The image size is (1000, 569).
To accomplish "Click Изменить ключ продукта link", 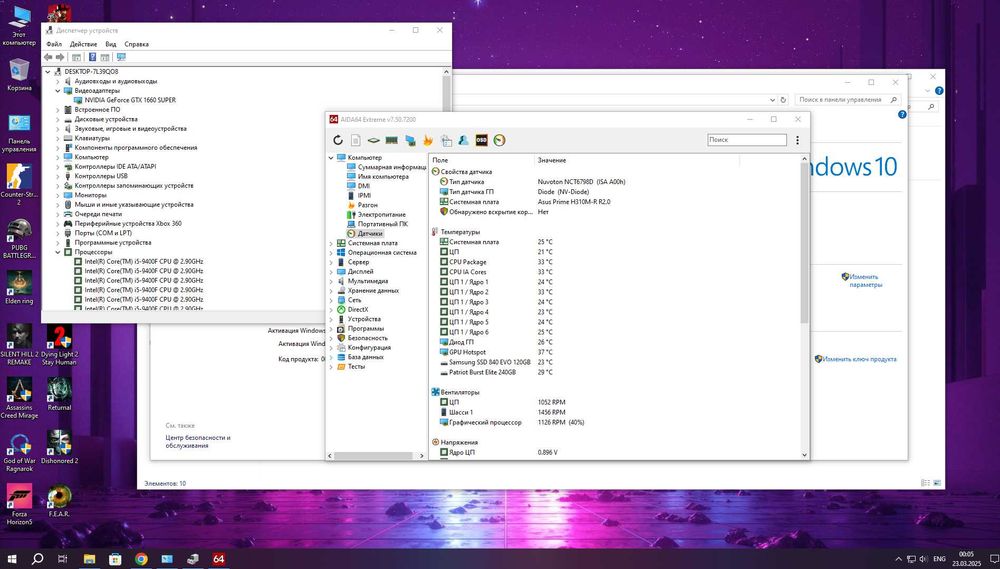I will 859,359.
